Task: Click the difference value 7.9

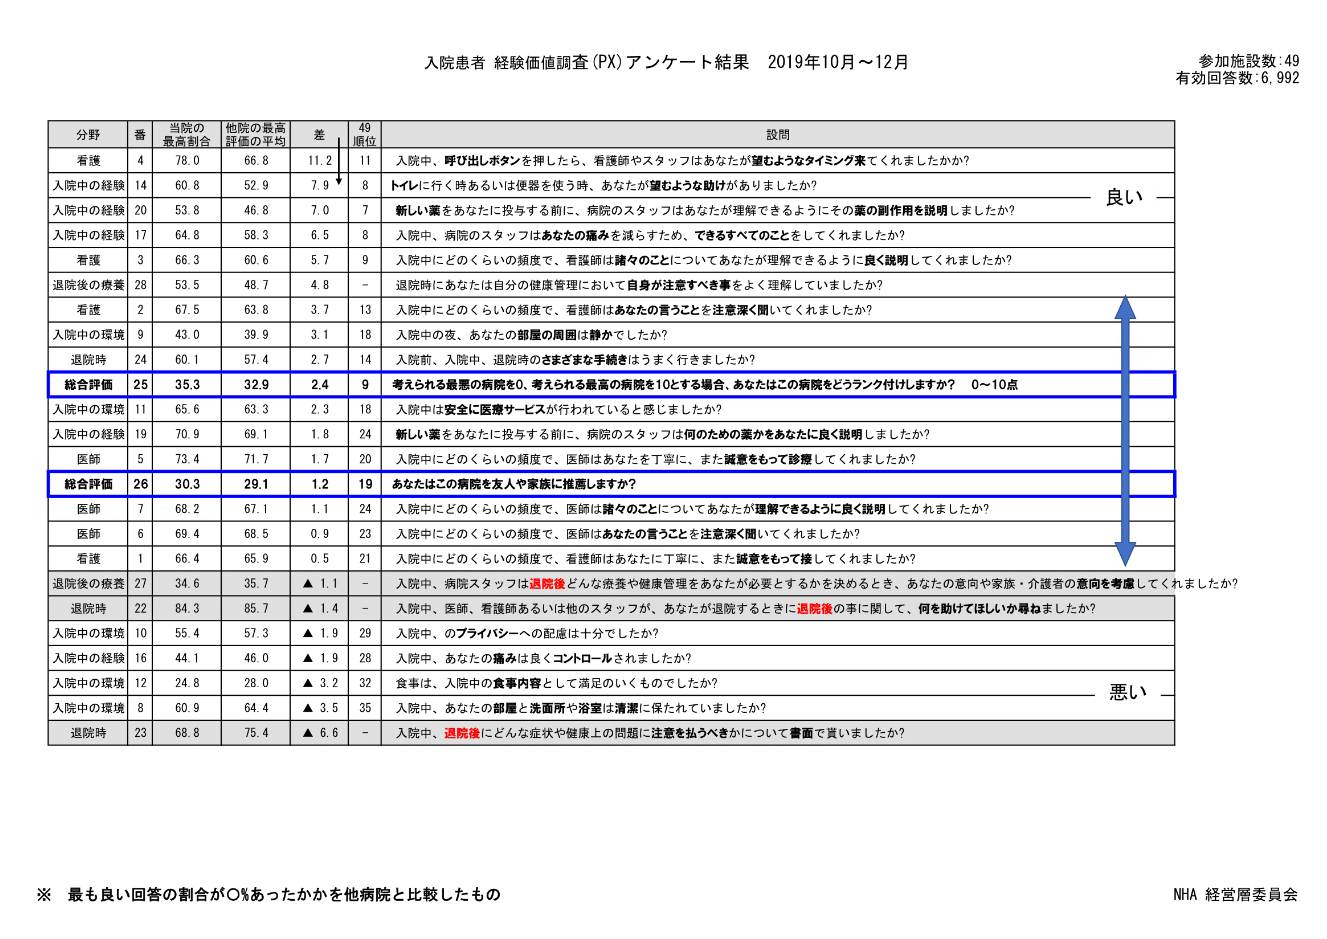Action: 320,185
